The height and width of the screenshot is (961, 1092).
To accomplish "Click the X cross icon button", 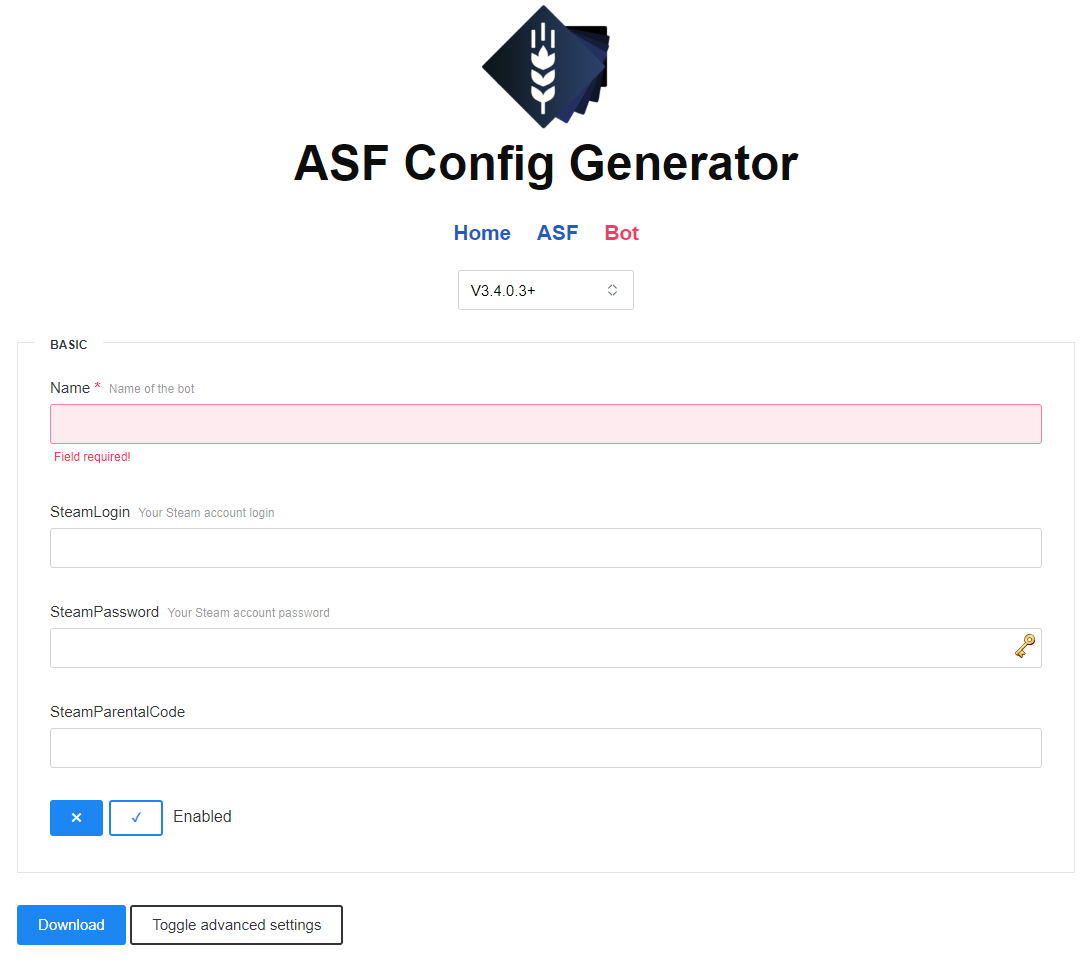I will [77, 818].
